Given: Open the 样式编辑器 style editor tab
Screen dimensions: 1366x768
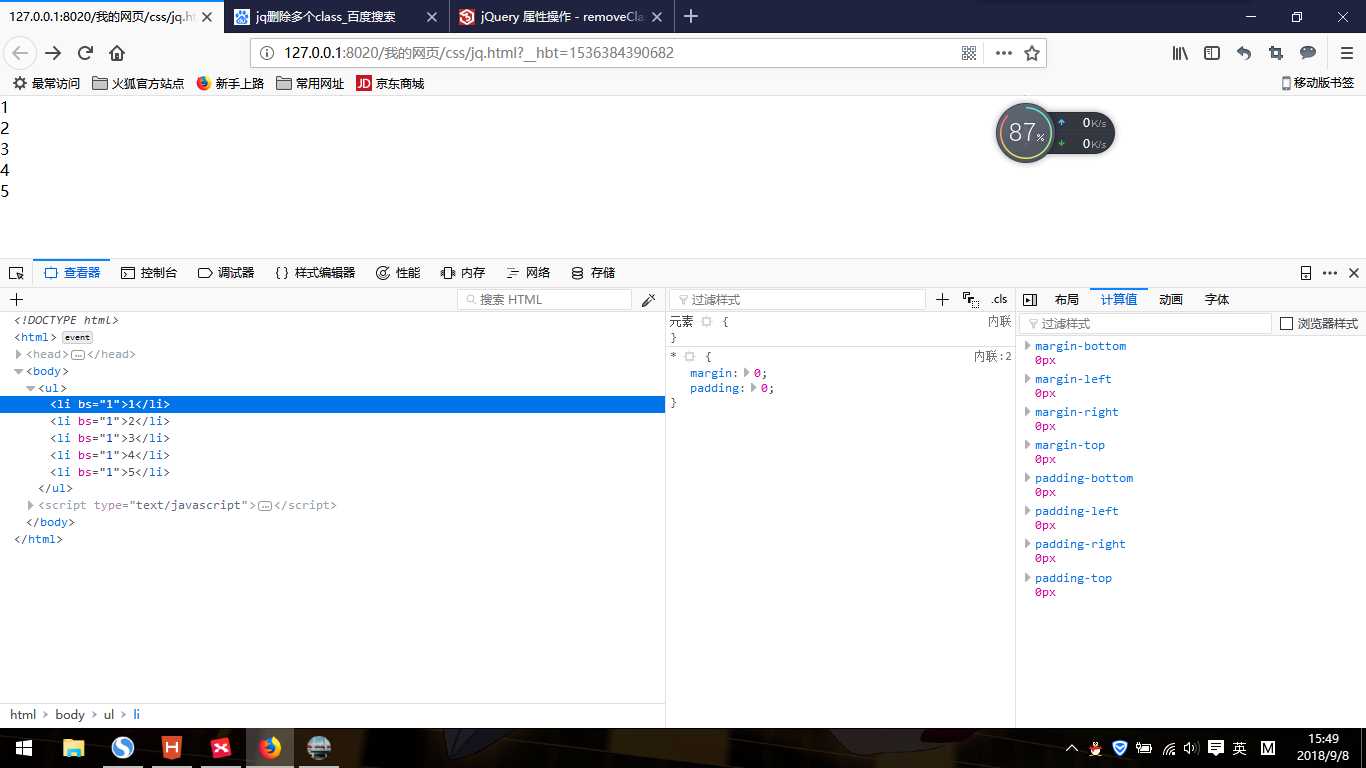Looking at the screenshot, I should point(315,273).
